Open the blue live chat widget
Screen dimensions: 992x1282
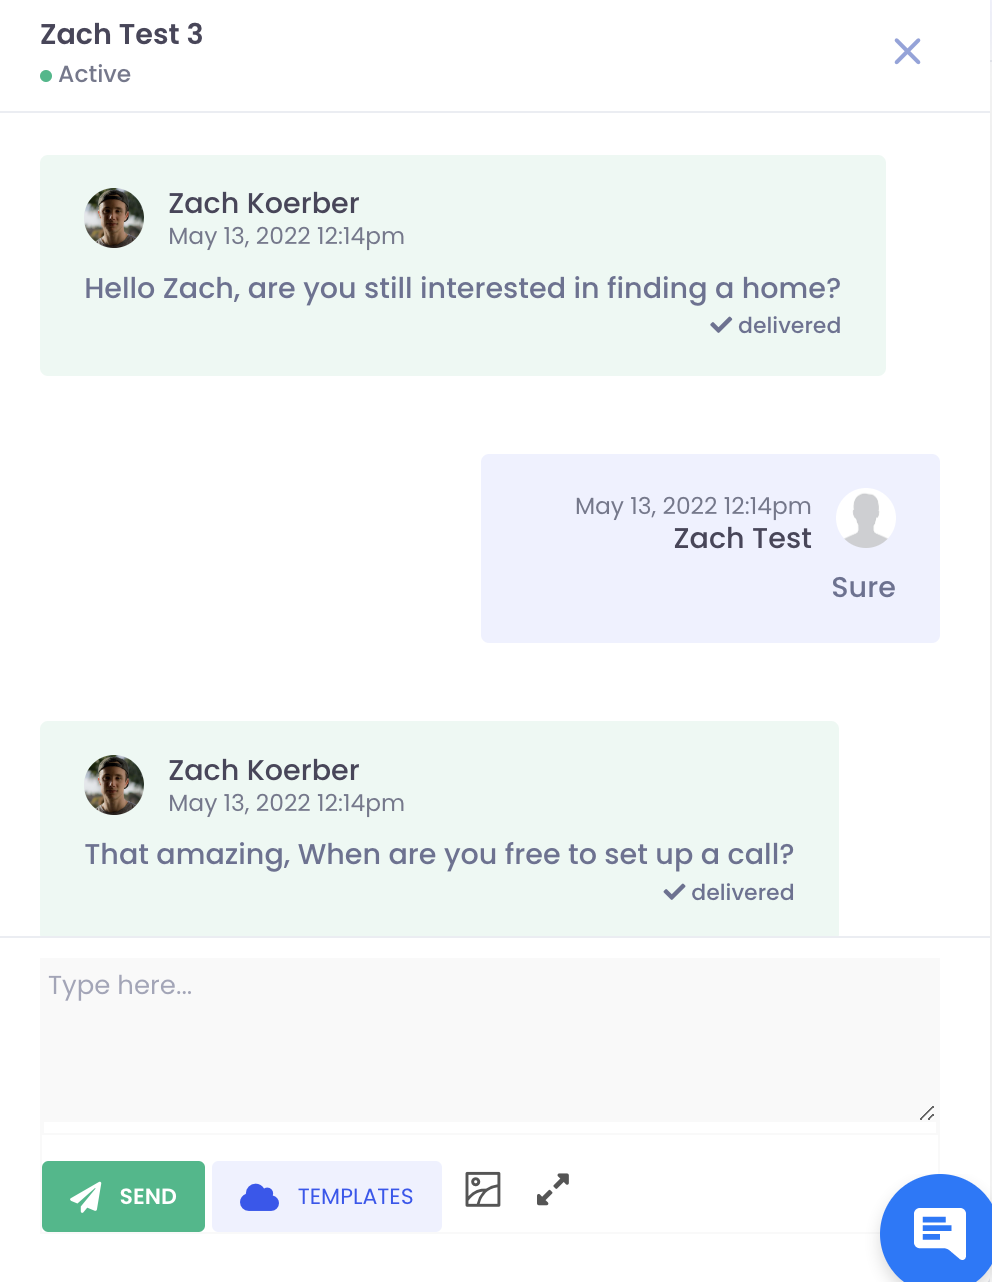pyautogui.click(x=938, y=1232)
